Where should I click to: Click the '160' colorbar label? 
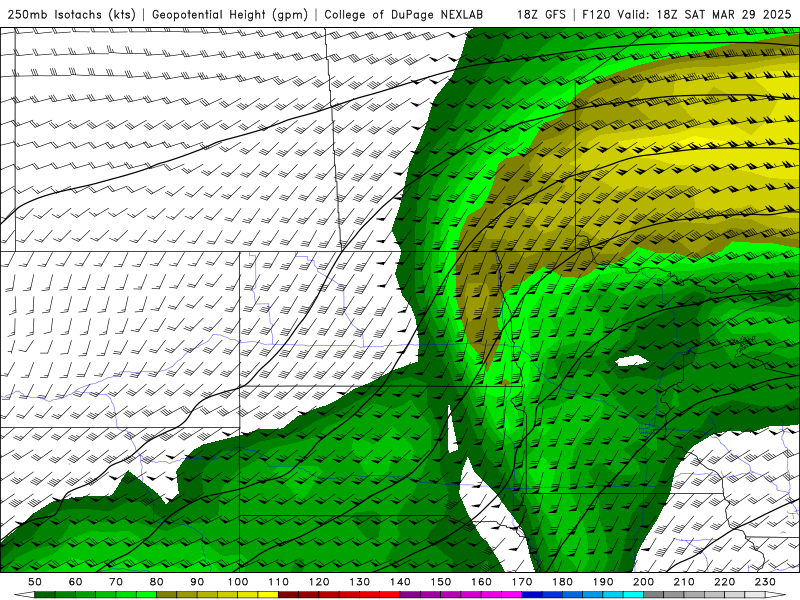[x=481, y=582]
